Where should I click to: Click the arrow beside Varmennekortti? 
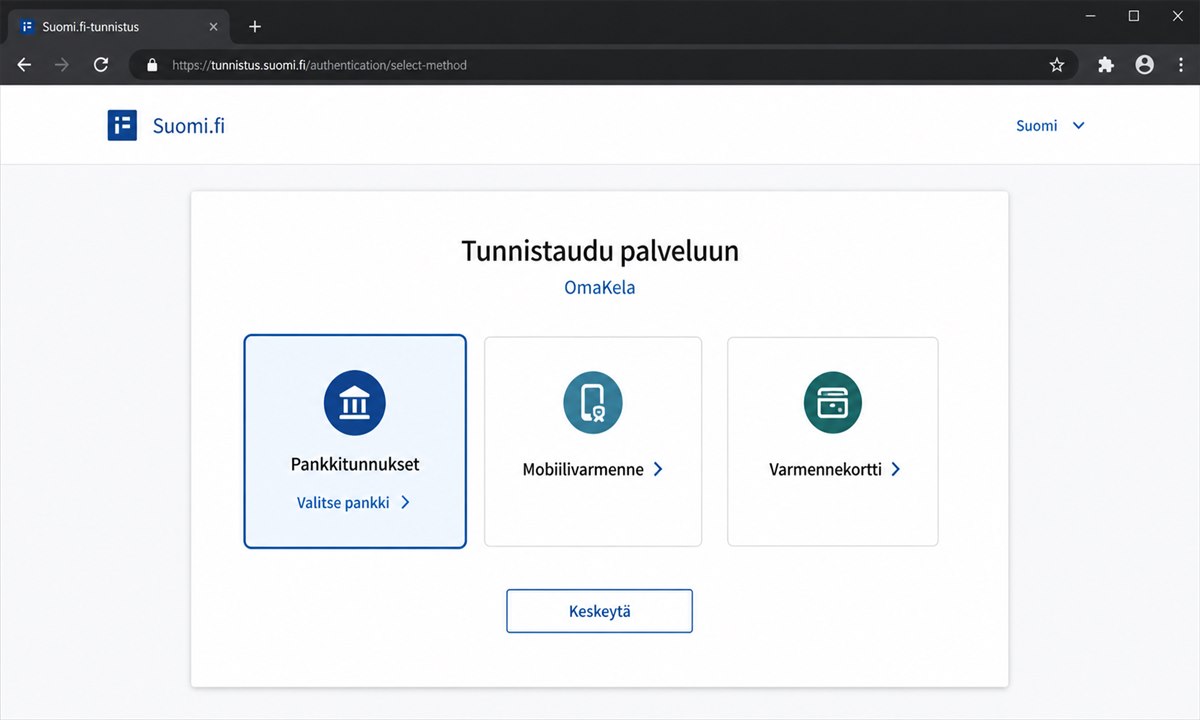tap(896, 469)
